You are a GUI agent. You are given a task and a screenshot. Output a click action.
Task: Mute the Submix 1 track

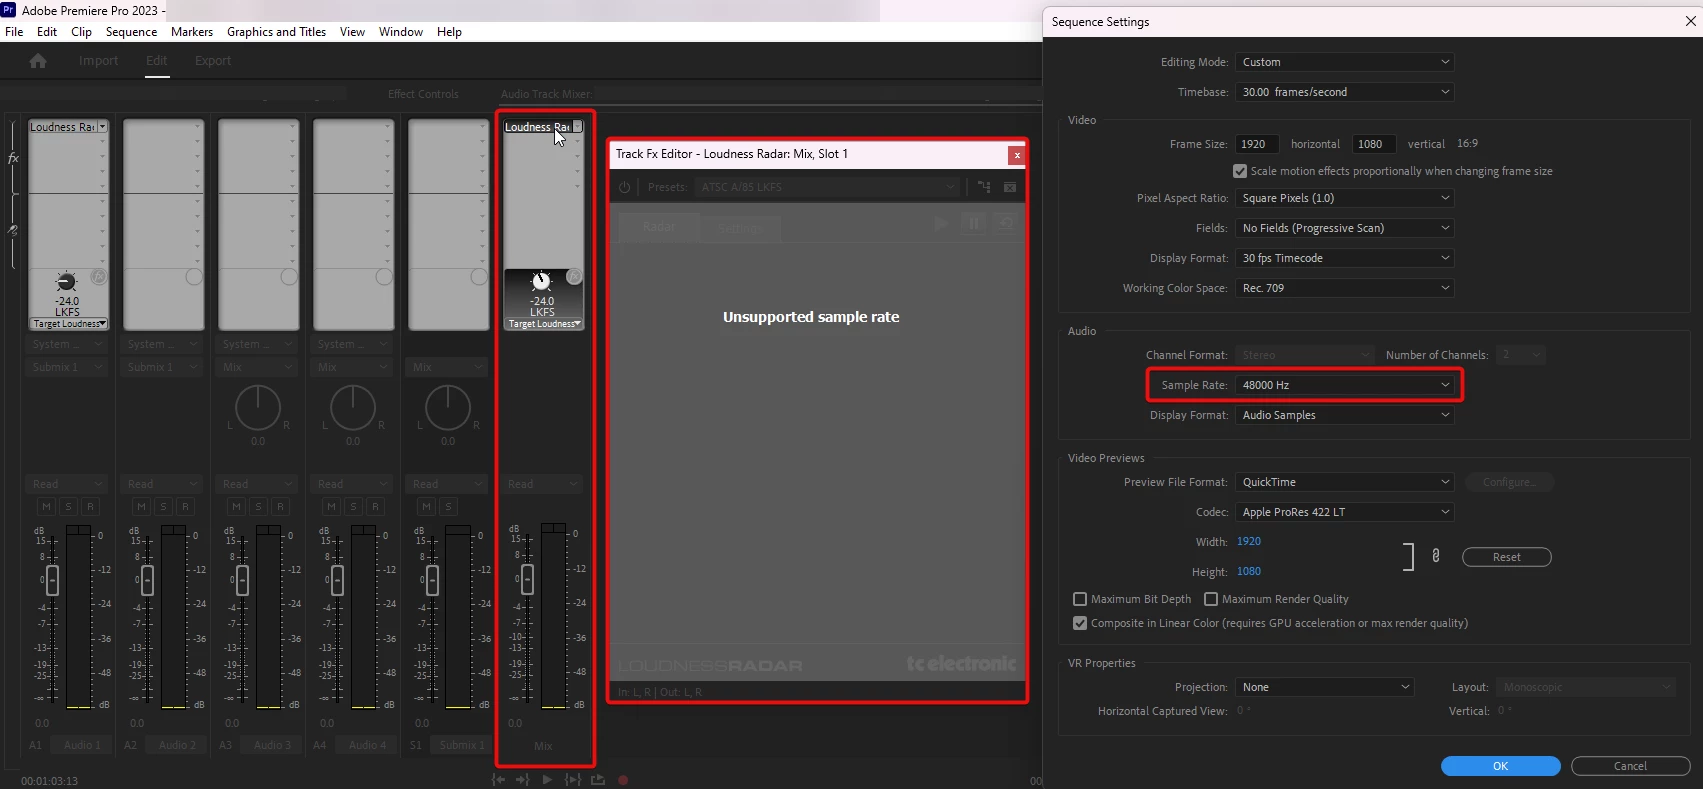tap(426, 507)
